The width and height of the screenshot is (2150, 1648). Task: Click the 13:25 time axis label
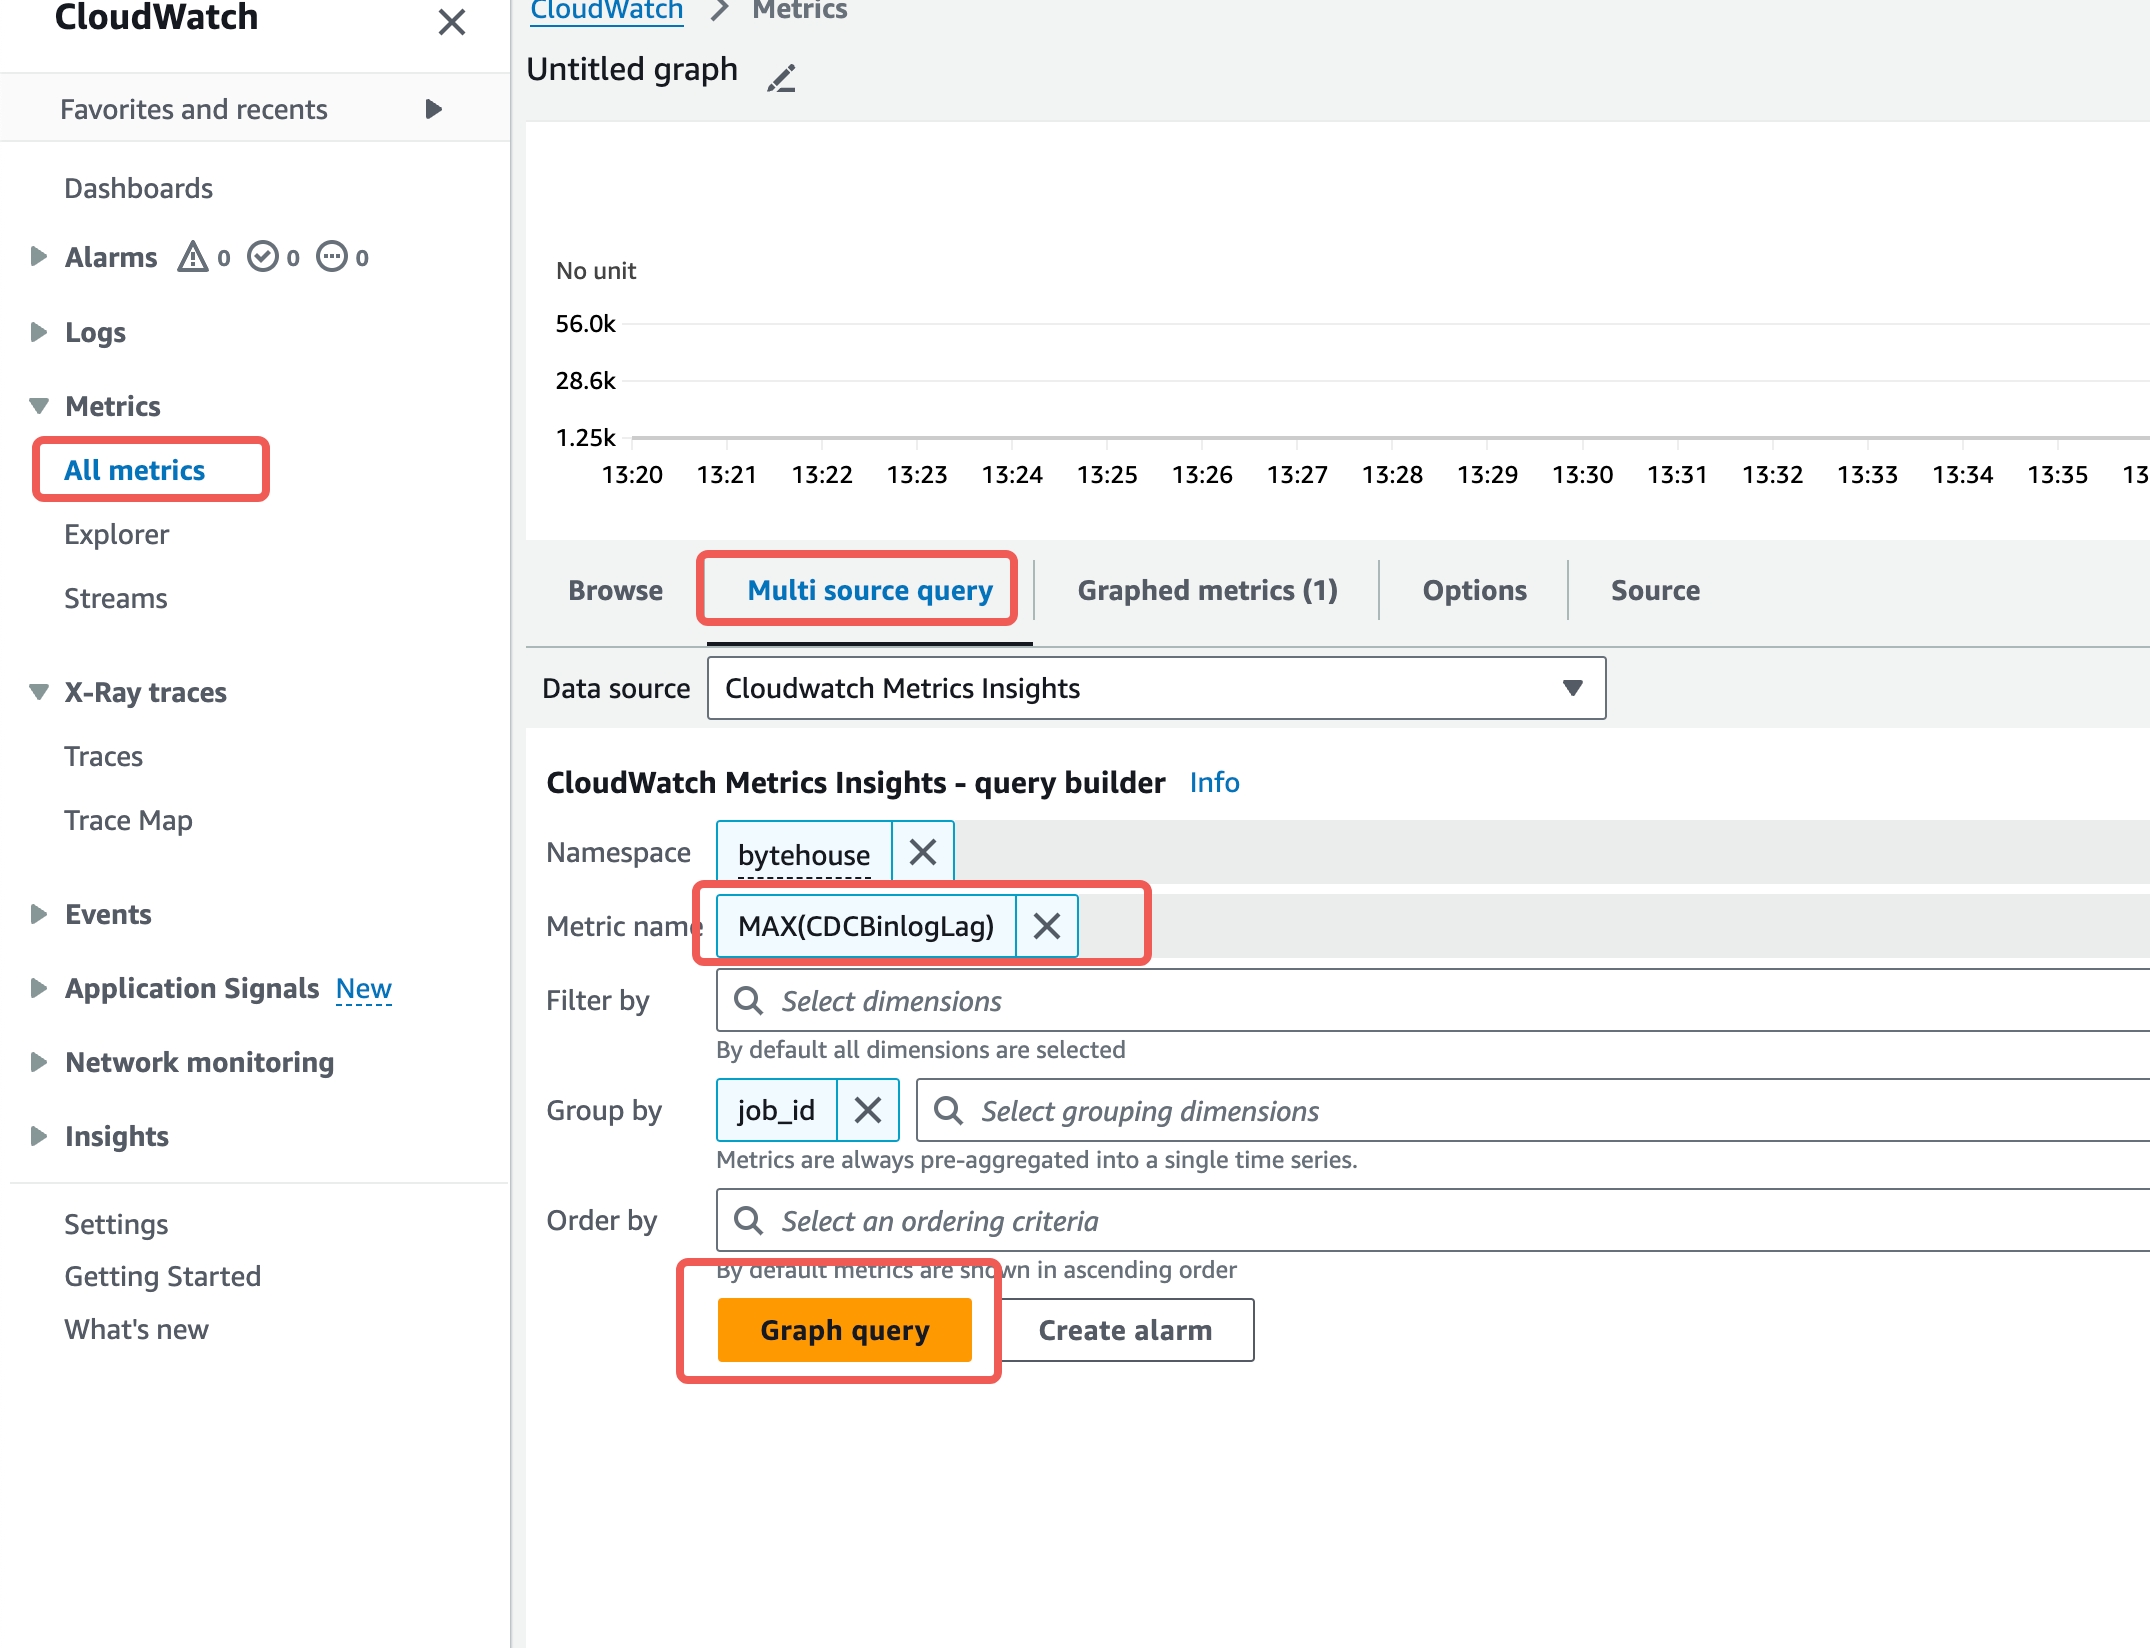click(x=1107, y=474)
